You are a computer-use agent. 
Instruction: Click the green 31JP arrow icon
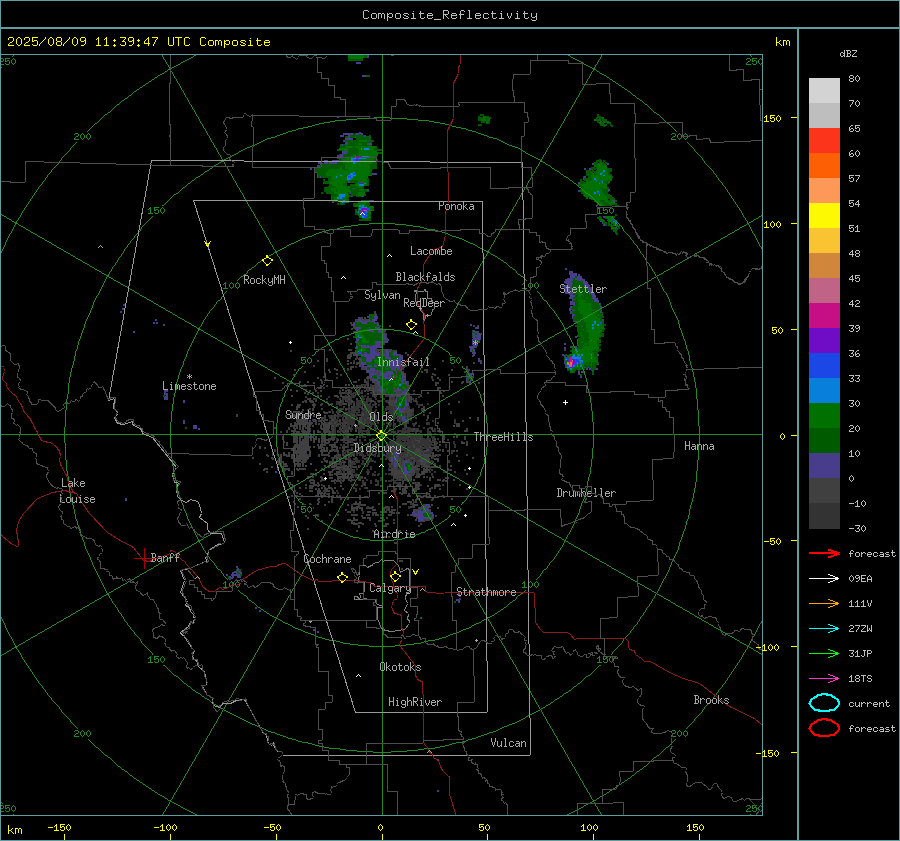click(x=824, y=653)
